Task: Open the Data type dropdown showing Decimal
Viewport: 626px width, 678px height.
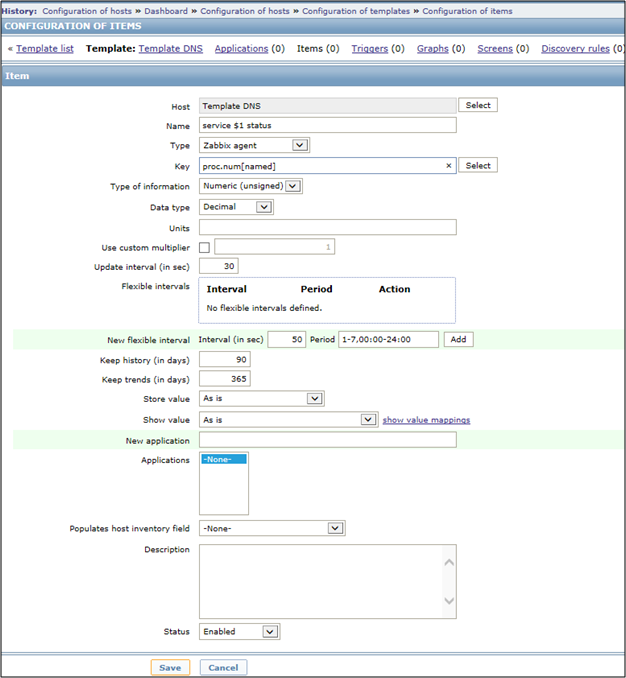Action: (x=236, y=207)
